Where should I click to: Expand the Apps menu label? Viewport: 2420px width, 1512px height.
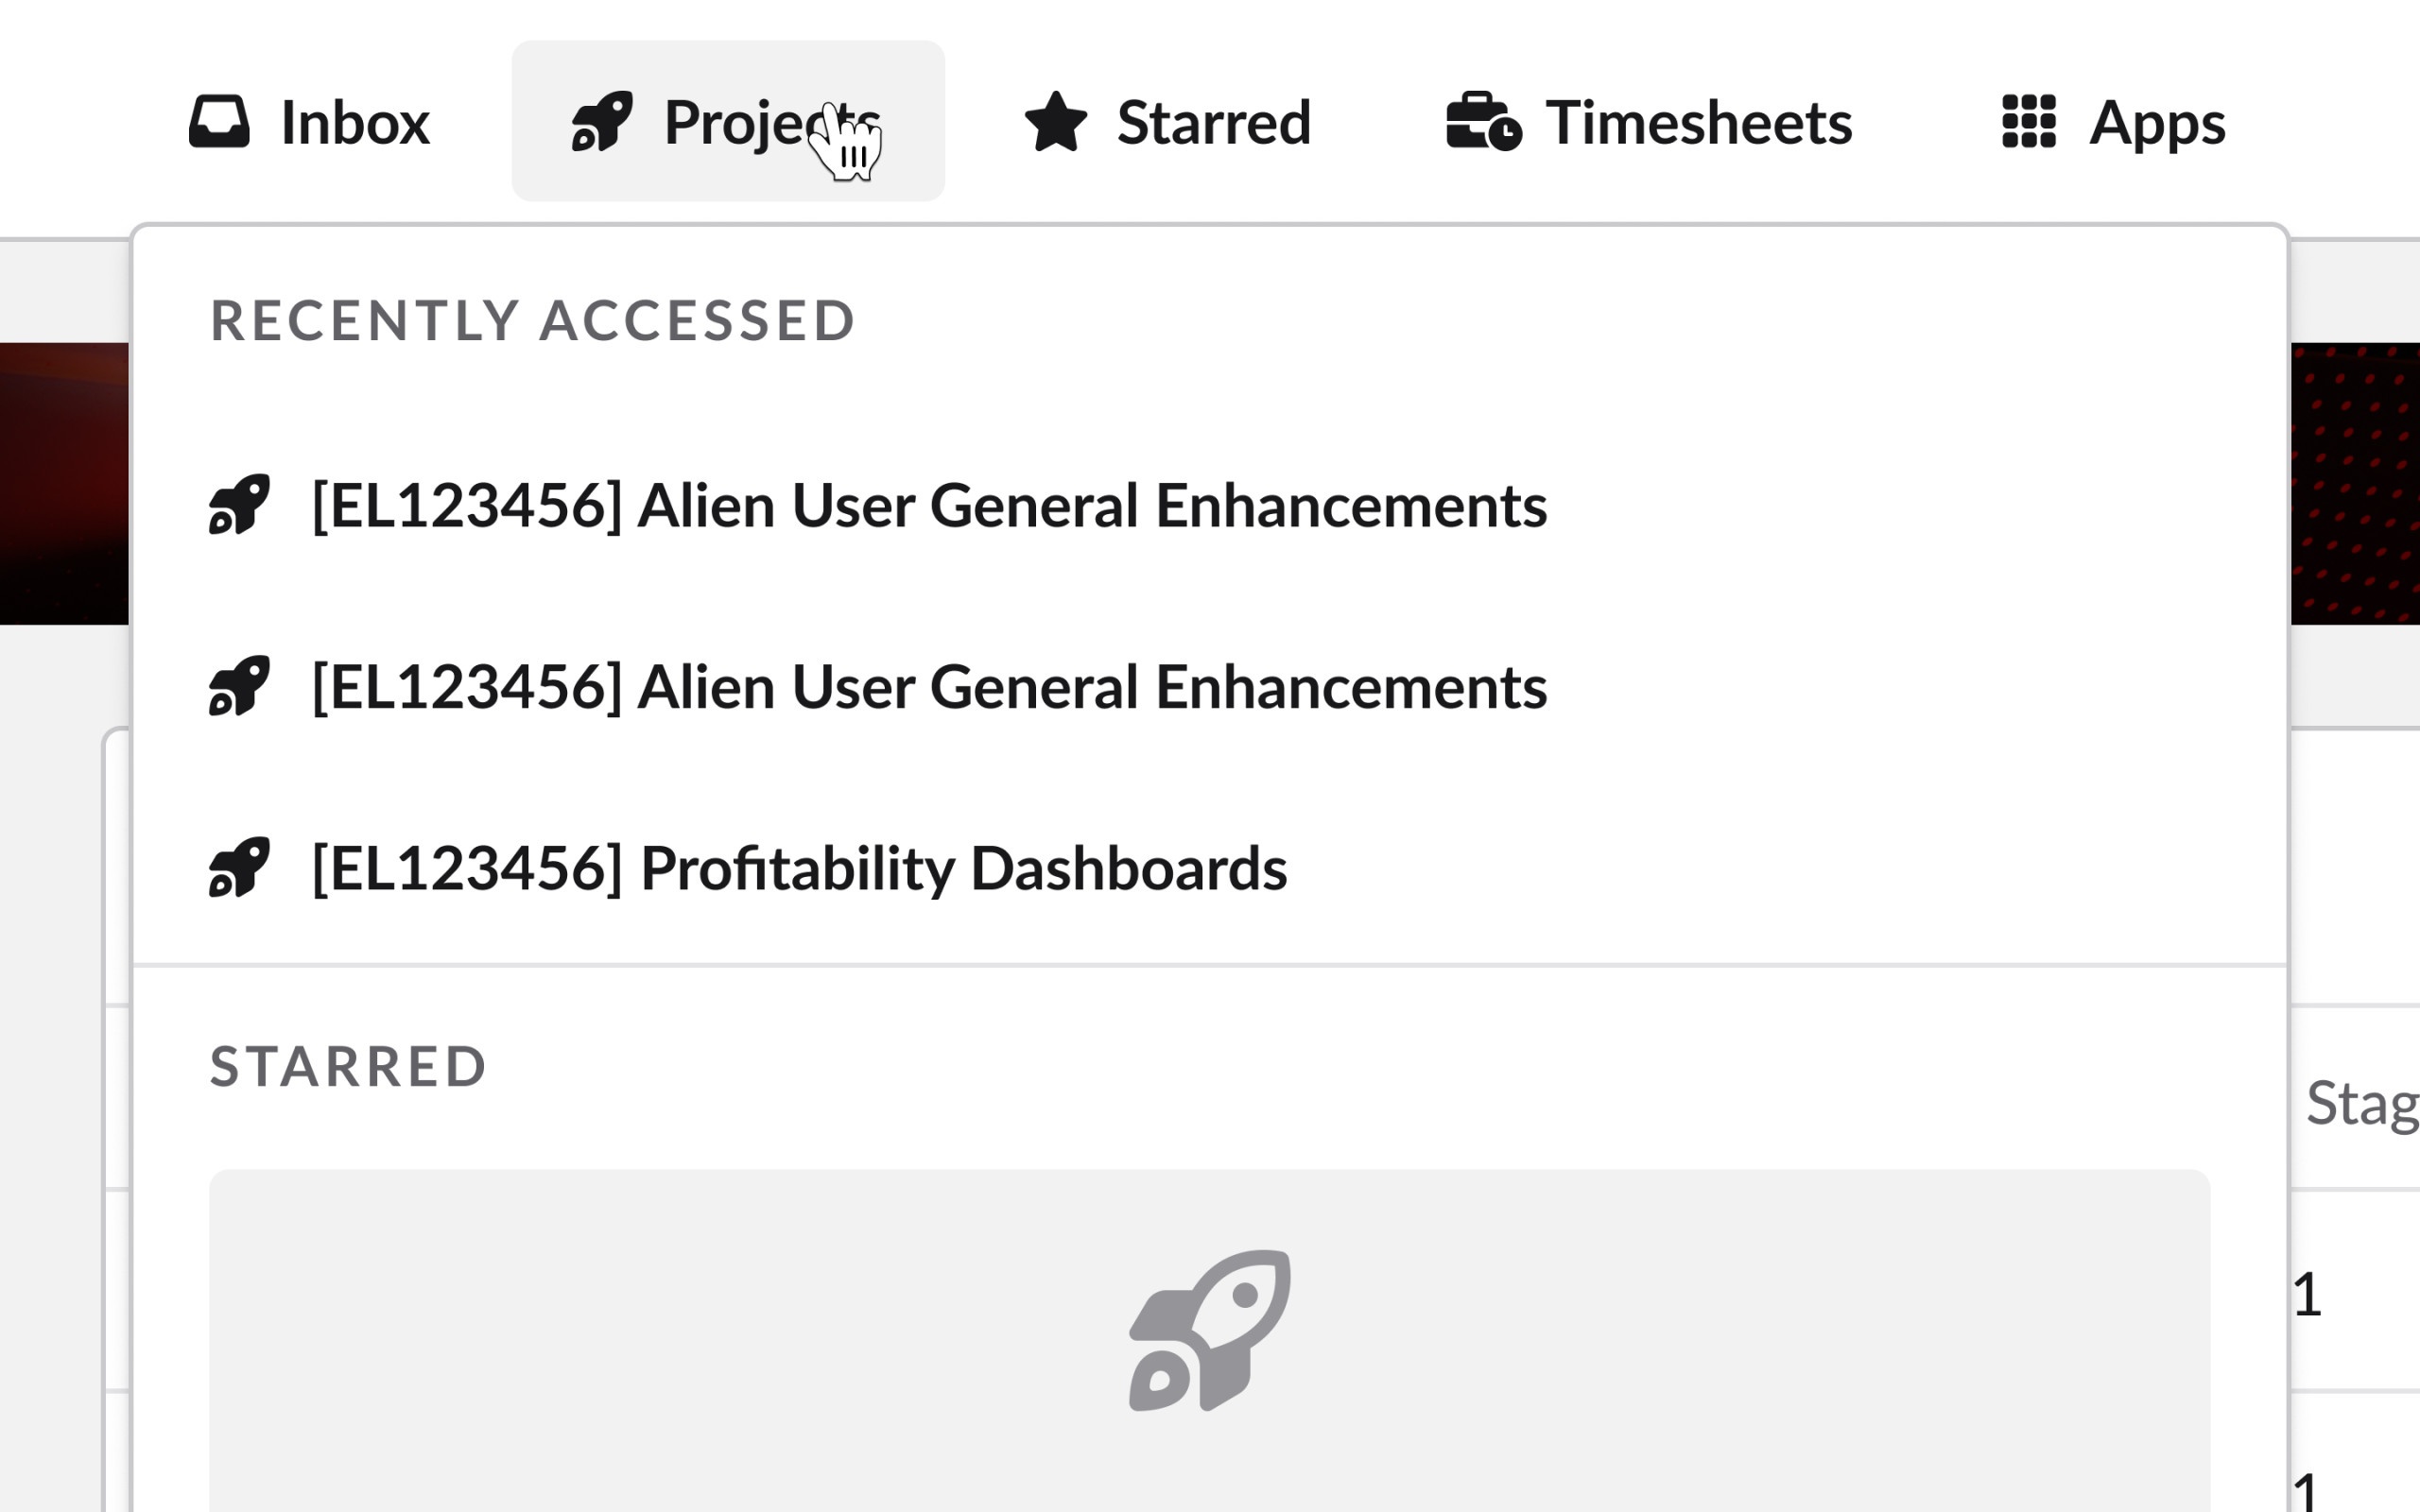coord(2158,124)
